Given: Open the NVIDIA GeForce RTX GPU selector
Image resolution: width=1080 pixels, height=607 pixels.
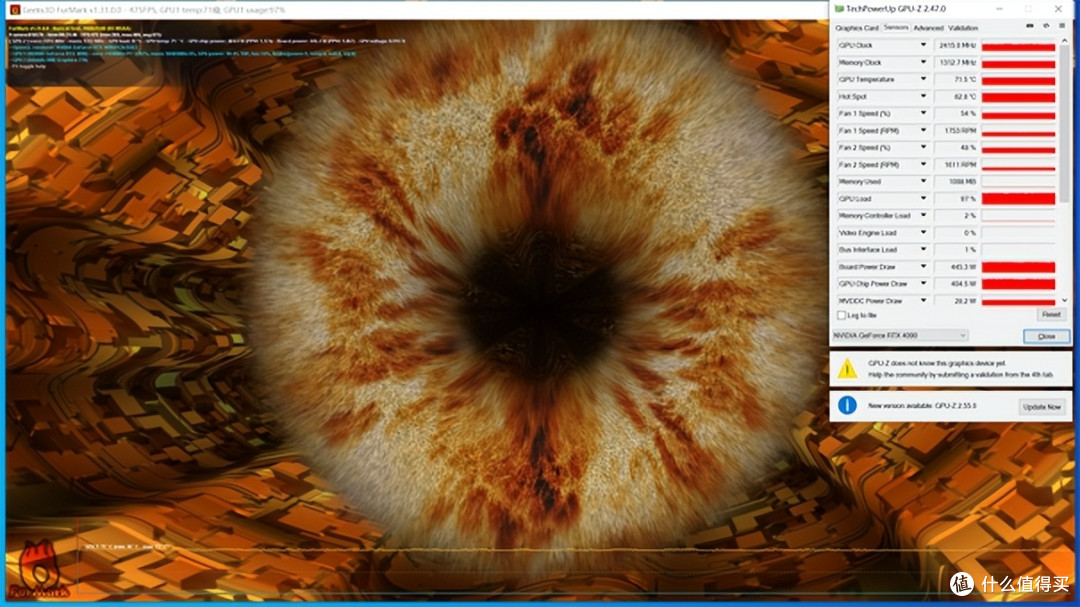Looking at the screenshot, I should 900,336.
